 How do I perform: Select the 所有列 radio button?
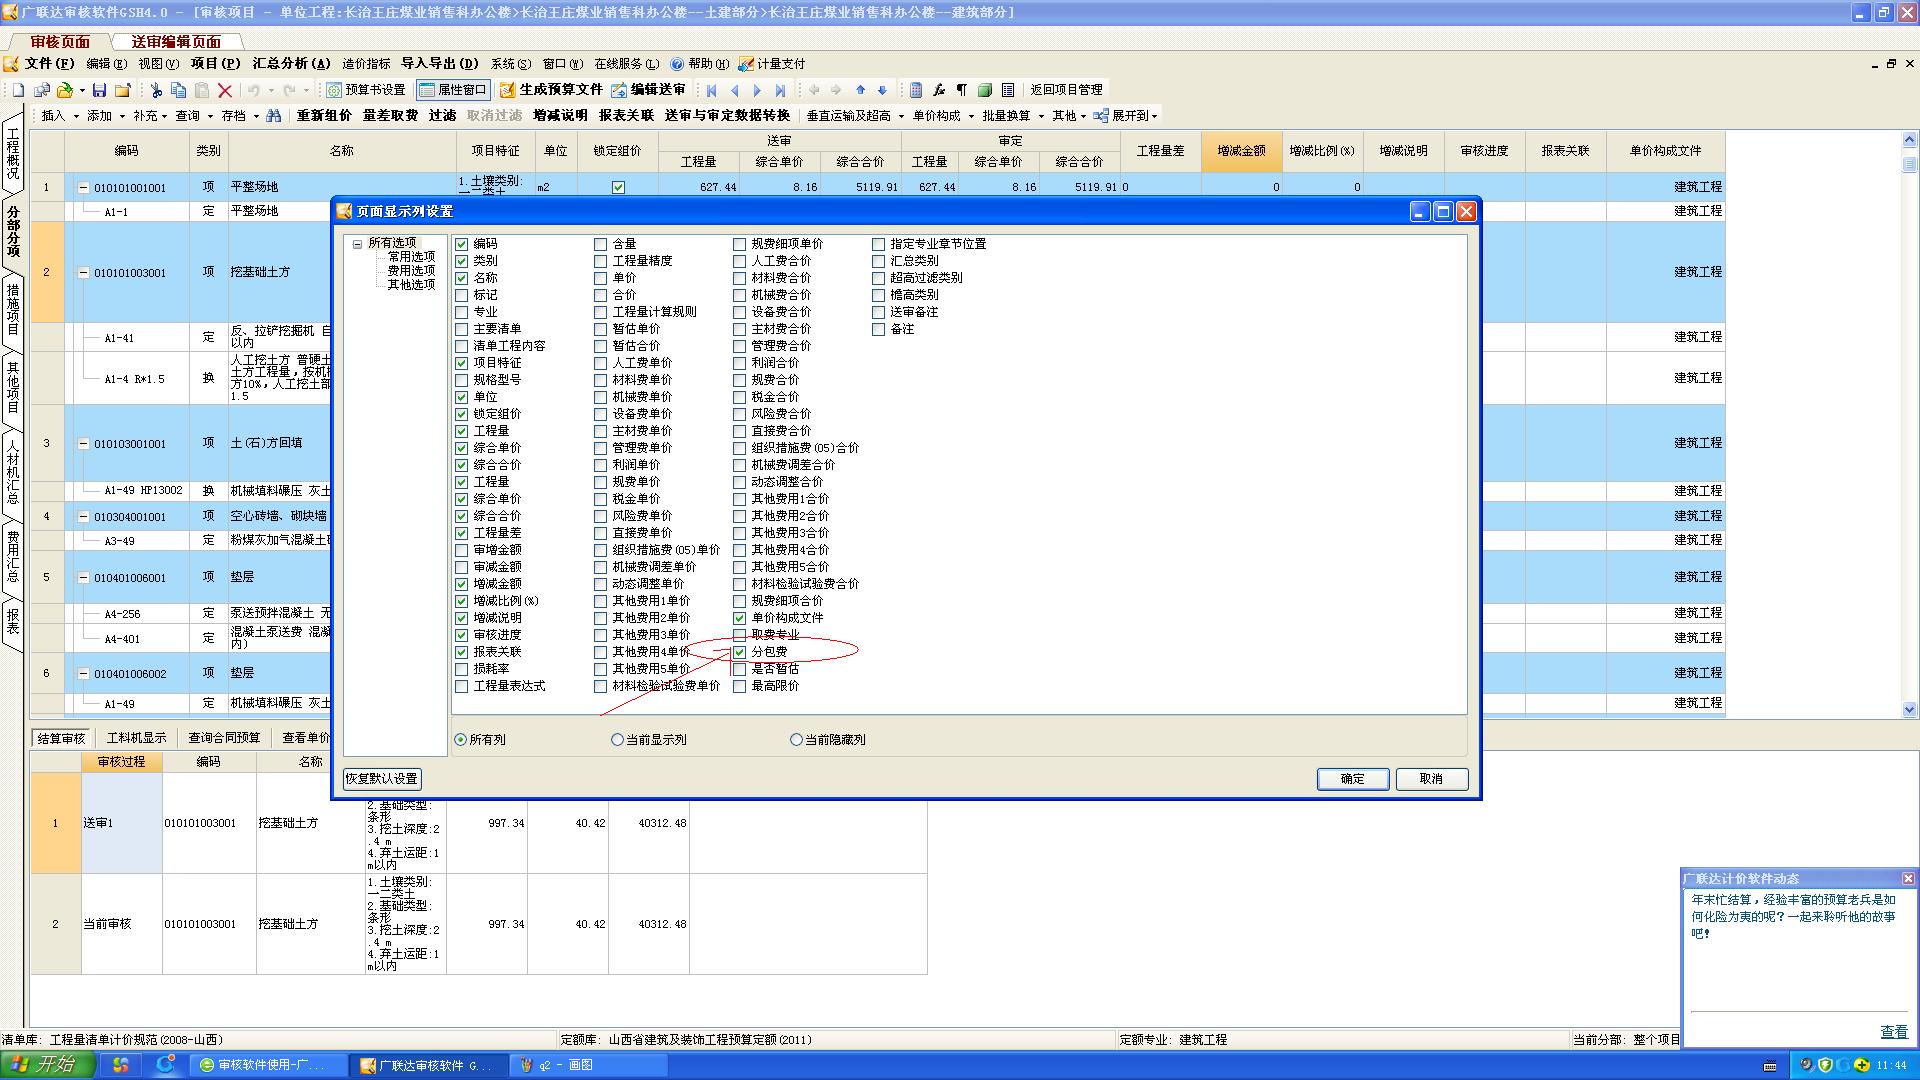tap(460, 740)
